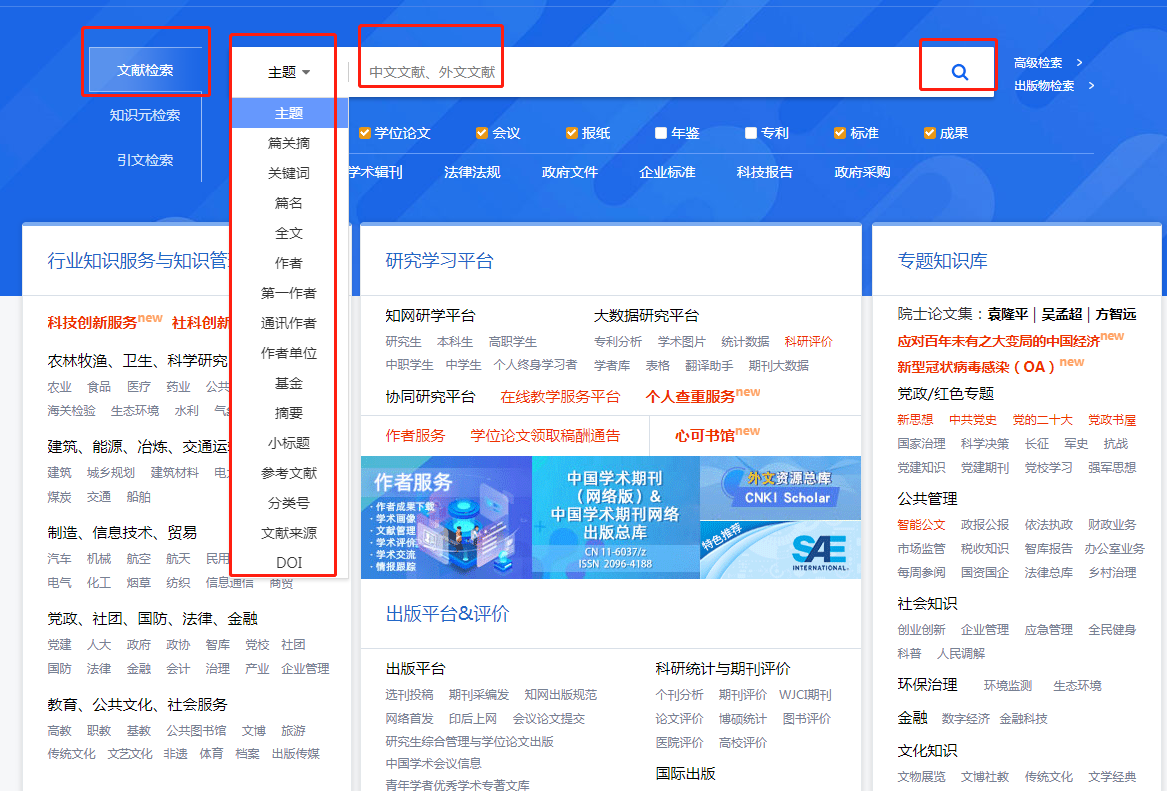Image resolution: width=1167 pixels, height=791 pixels.
Task: Choose 全文 option
Action: tap(289, 233)
